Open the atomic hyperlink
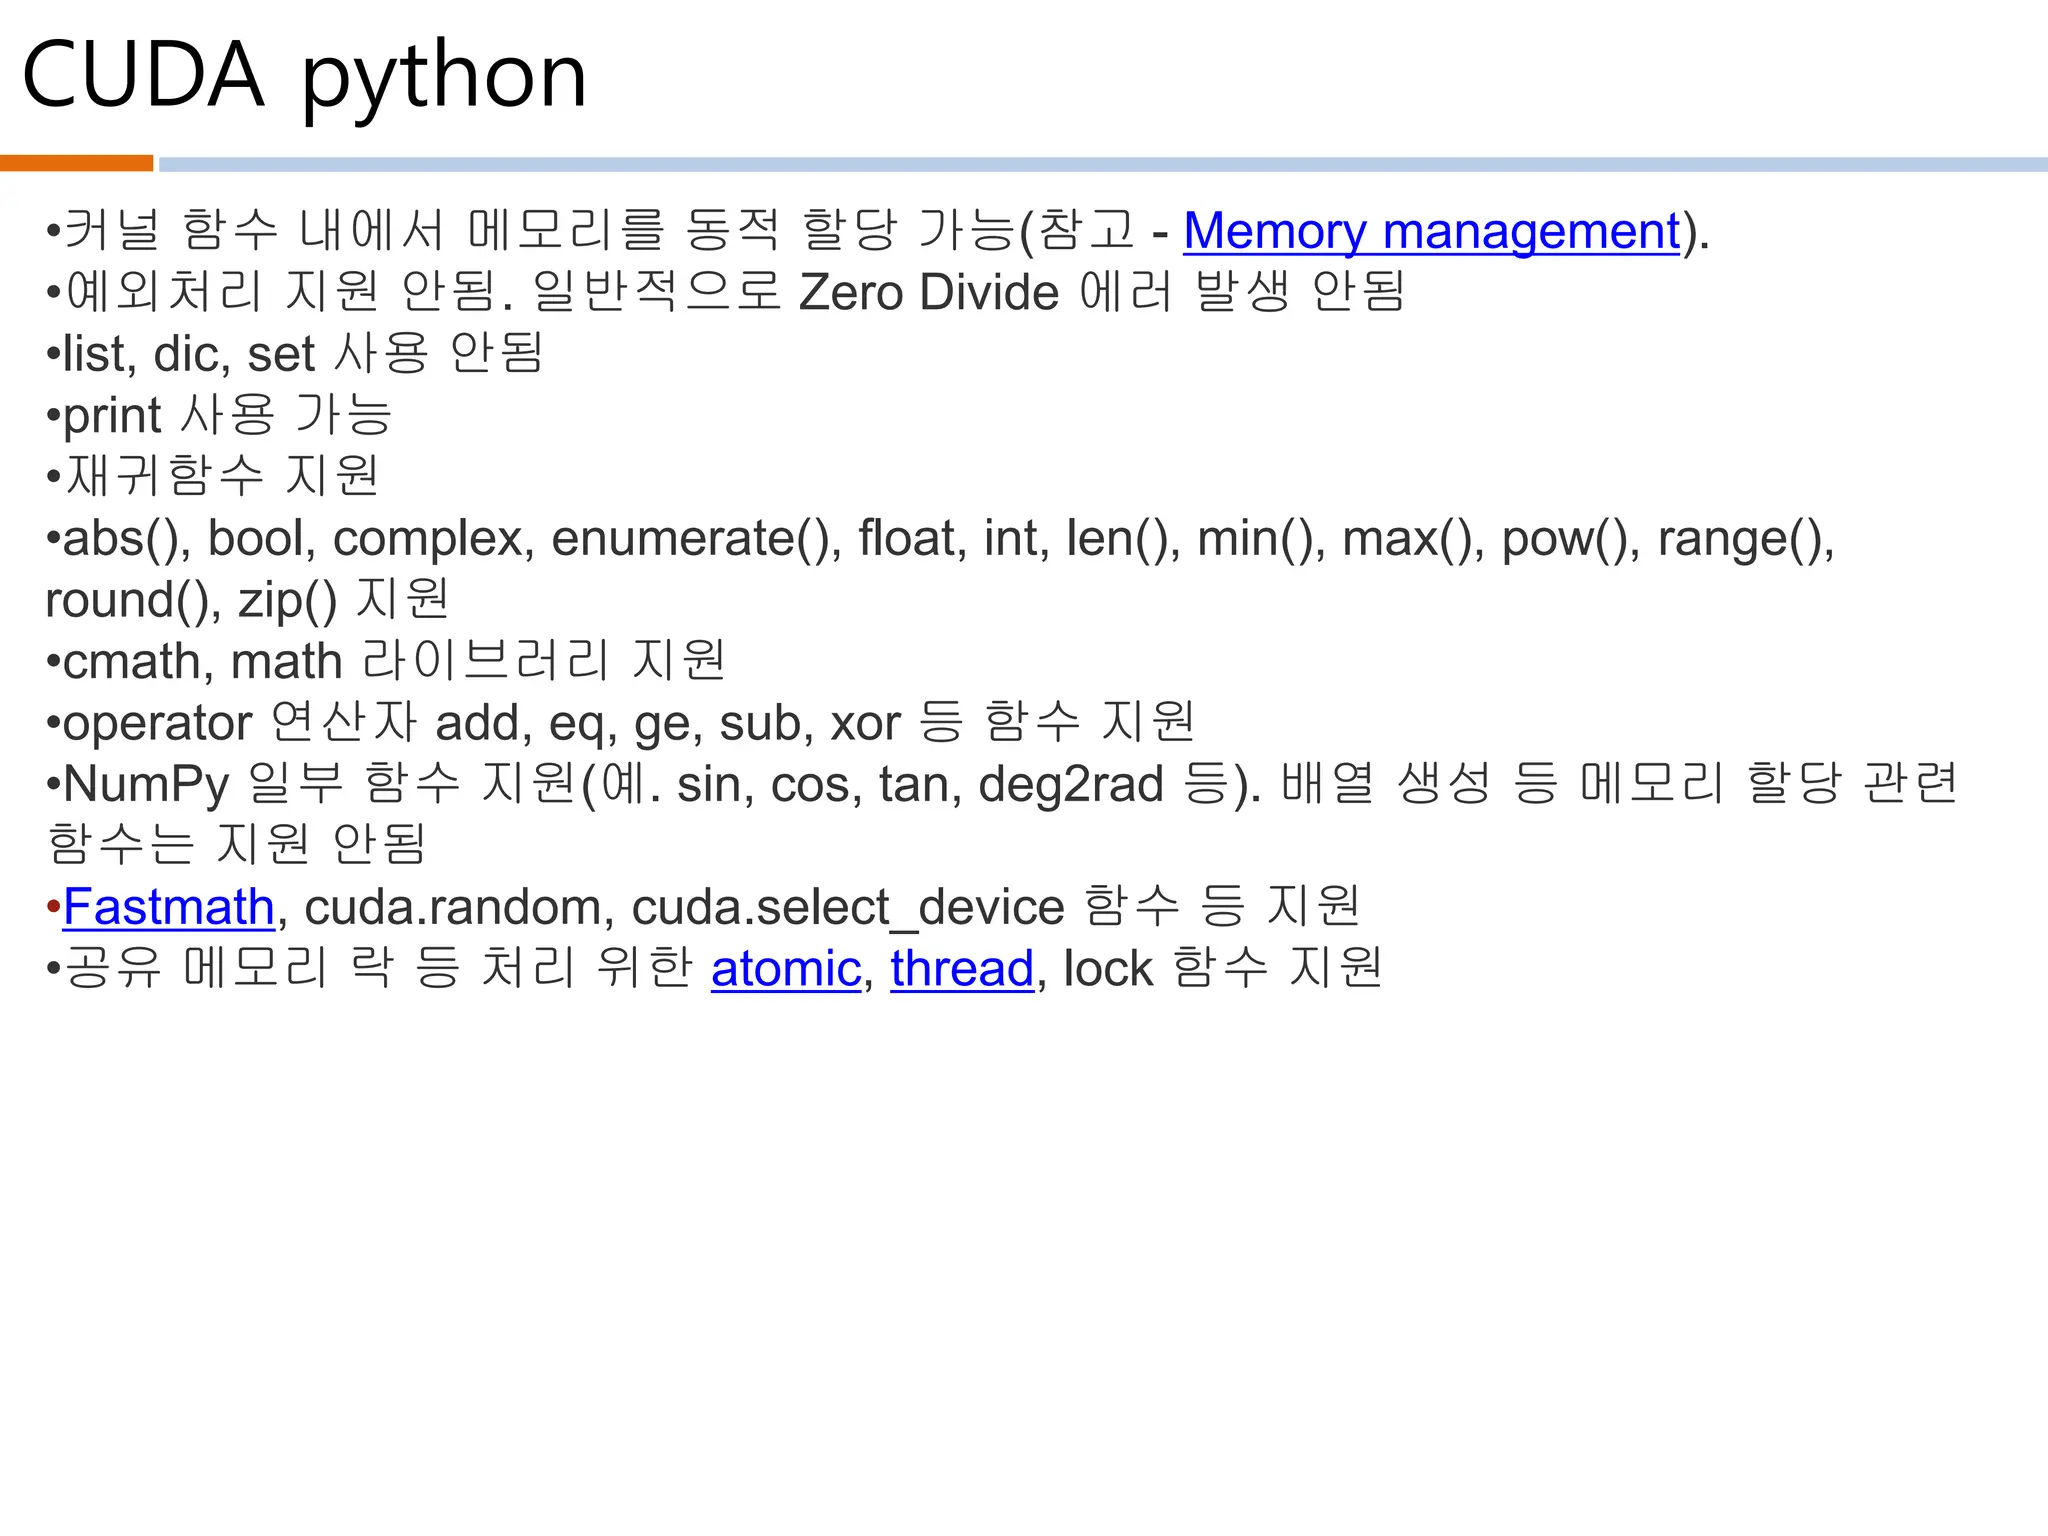 (786, 968)
